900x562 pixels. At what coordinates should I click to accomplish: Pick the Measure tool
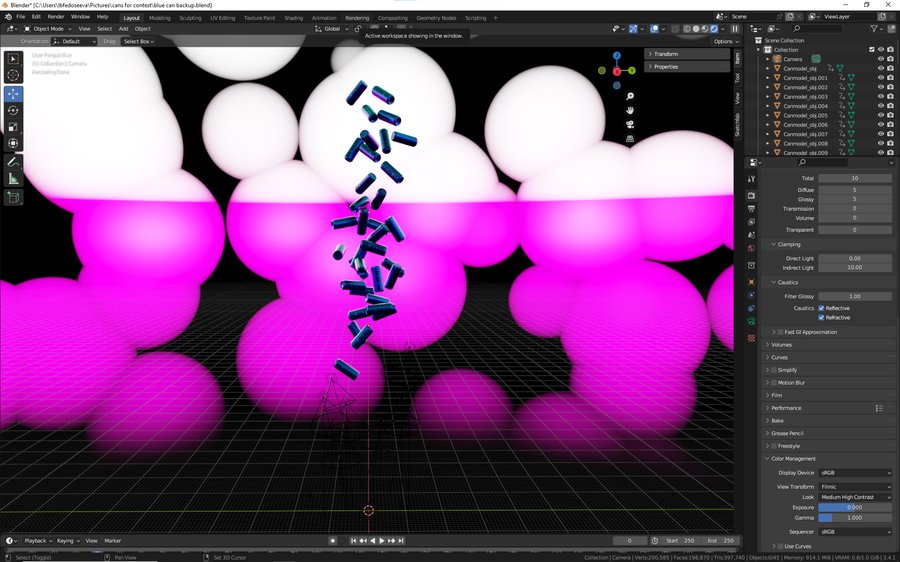click(14, 178)
